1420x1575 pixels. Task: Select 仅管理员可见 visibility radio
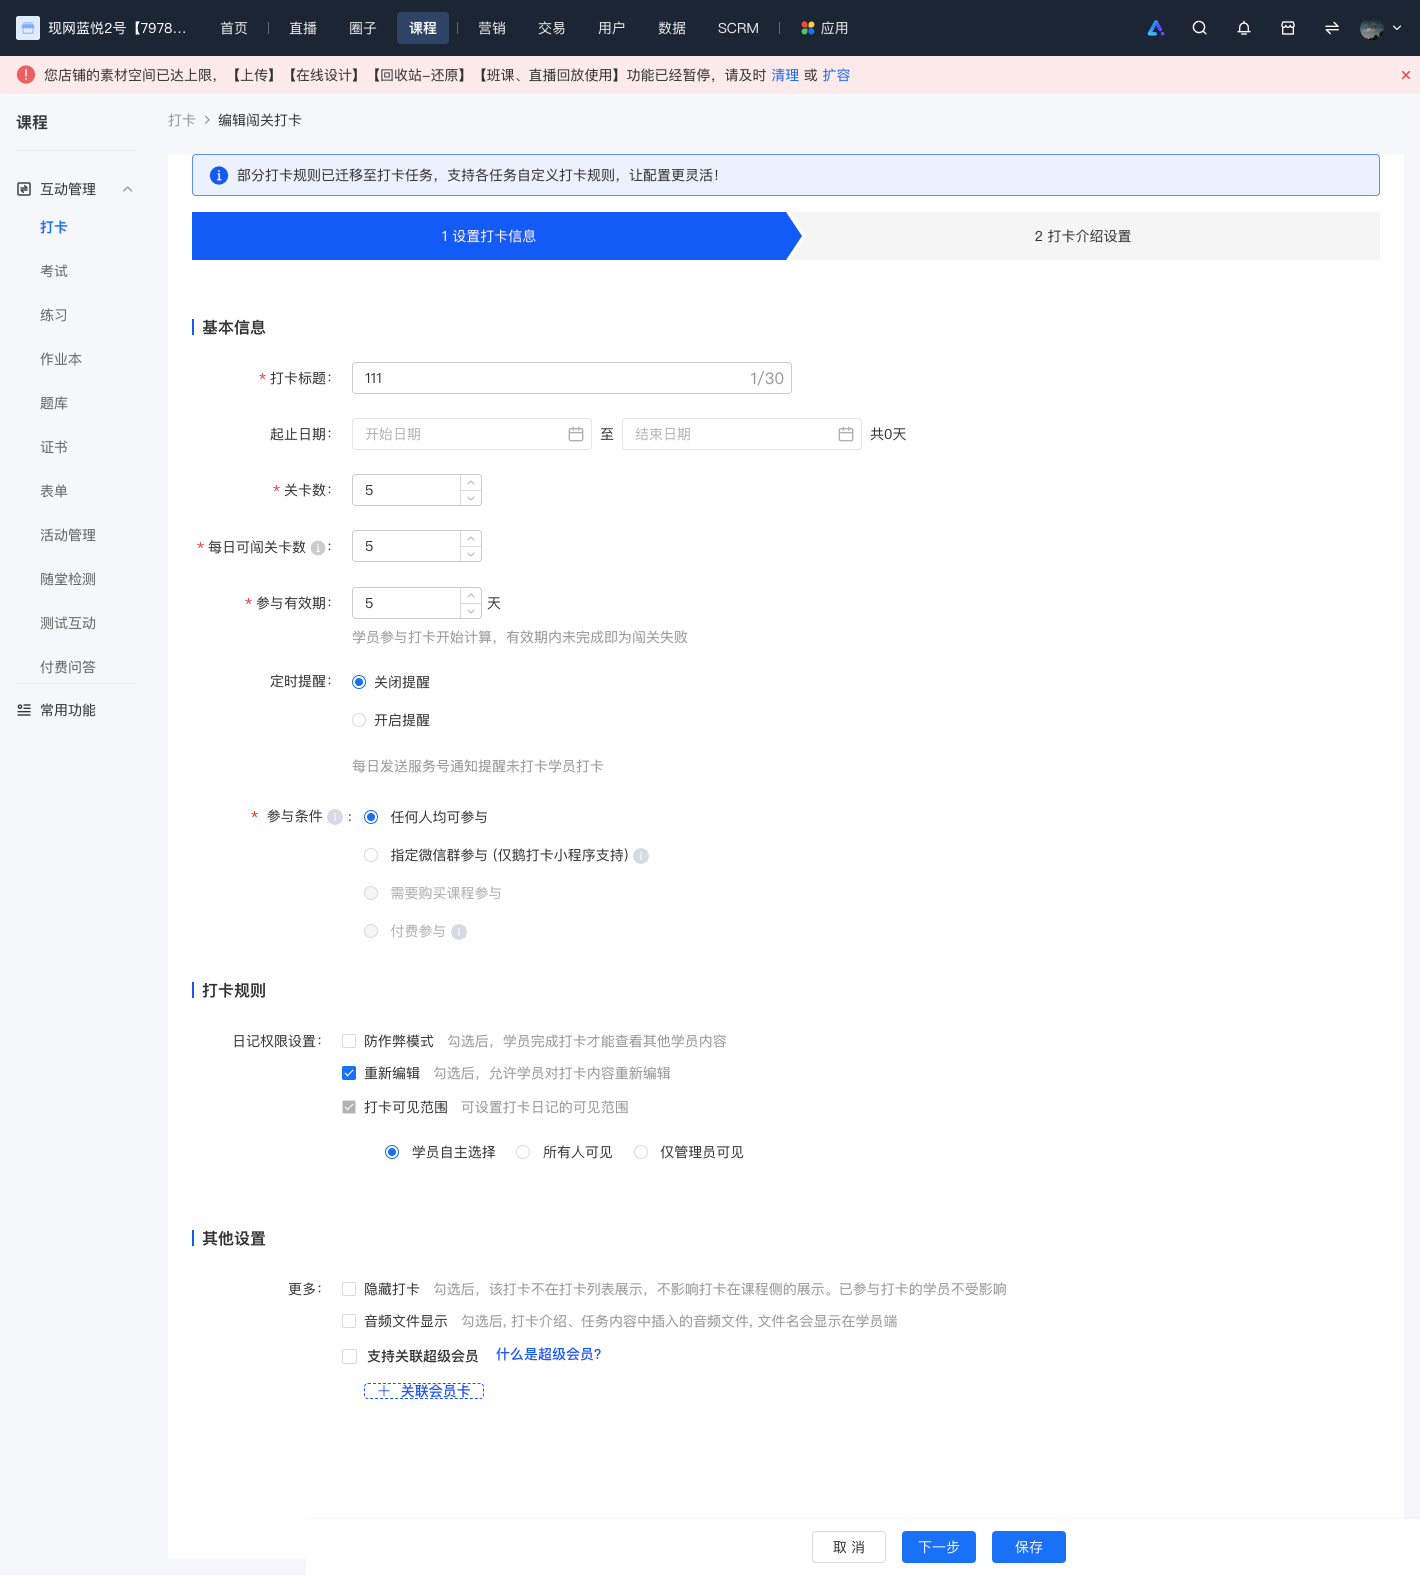point(641,1152)
